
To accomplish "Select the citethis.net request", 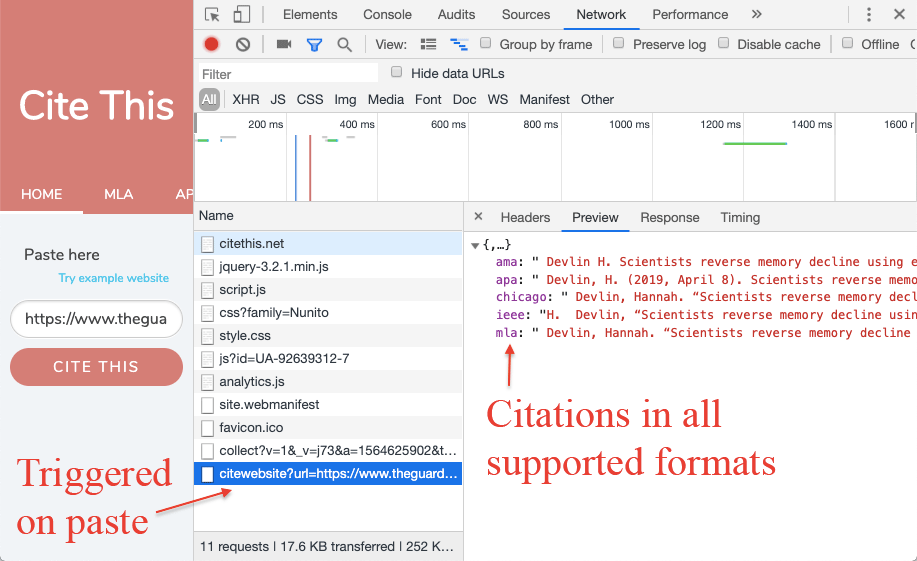I will pyautogui.click(x=328, y=243).
